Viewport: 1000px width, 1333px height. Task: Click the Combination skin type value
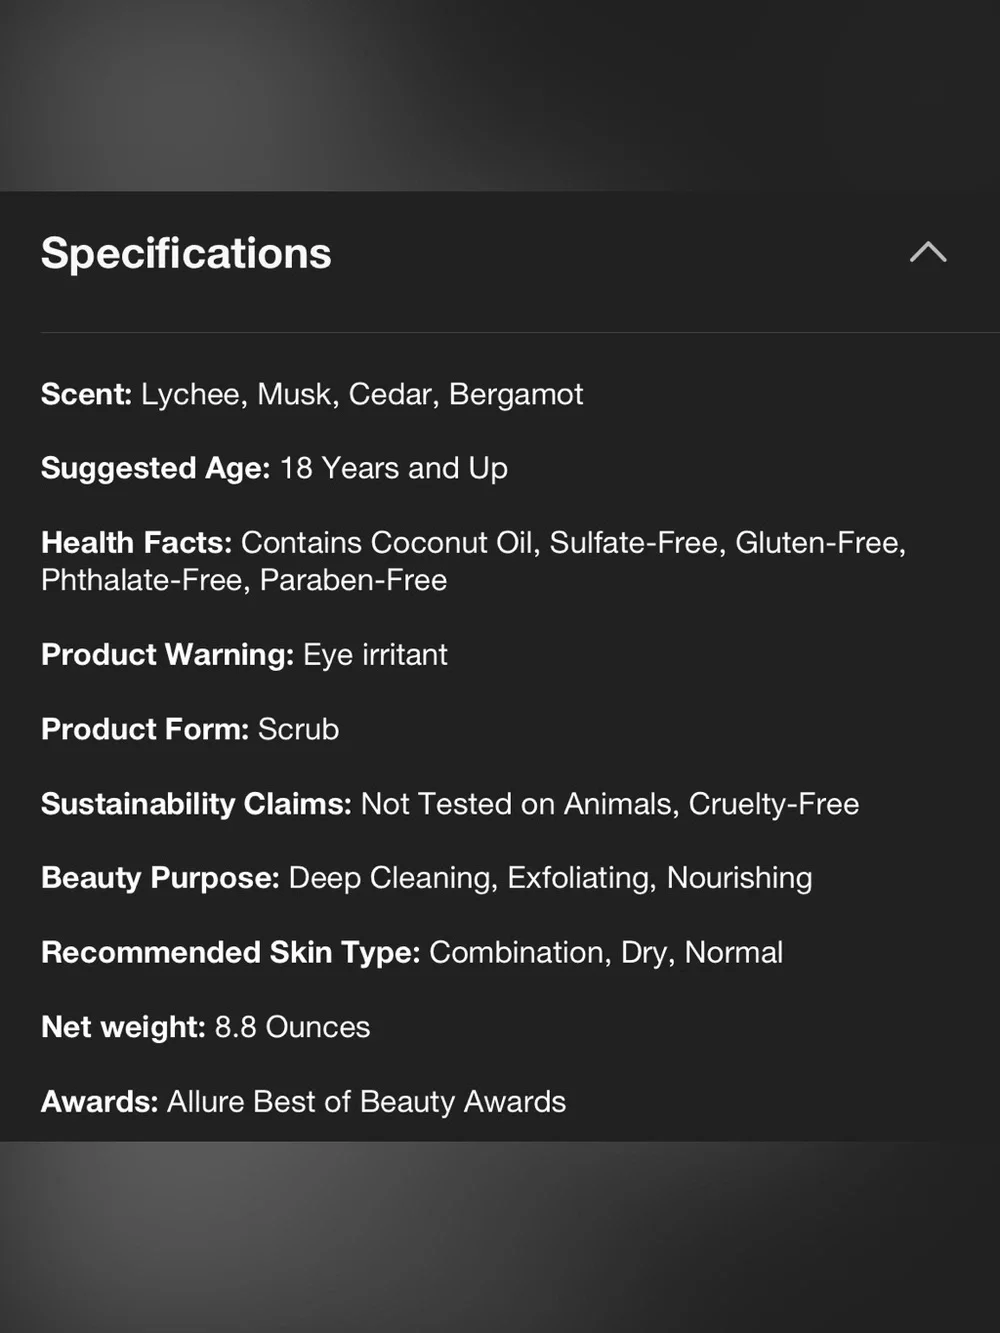click(x=516, y=952)
